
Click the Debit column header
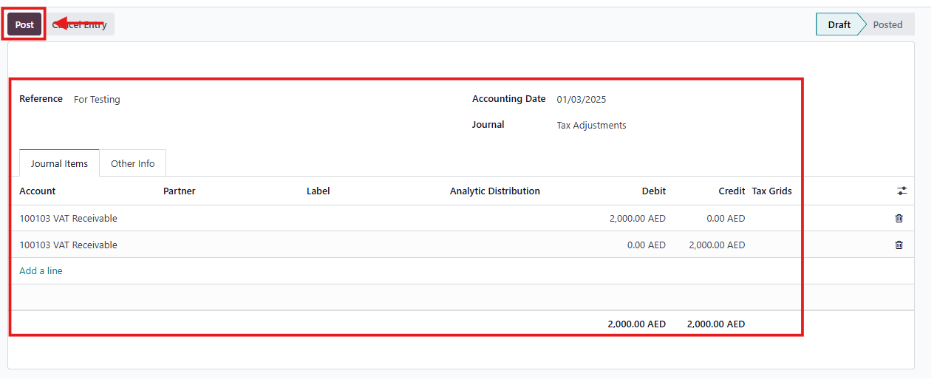pos(654,191)
